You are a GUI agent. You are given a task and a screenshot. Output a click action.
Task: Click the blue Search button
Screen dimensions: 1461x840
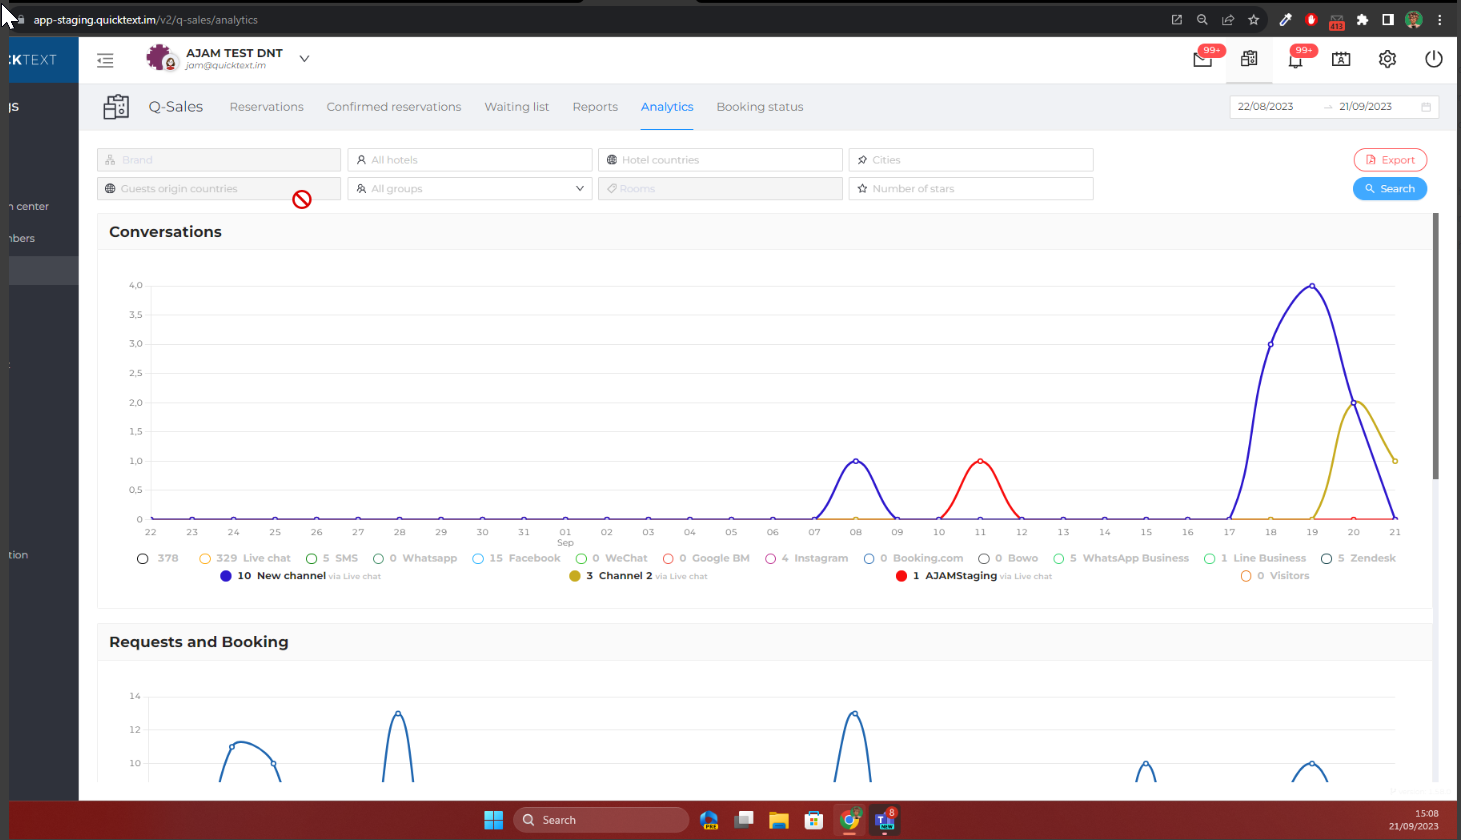(x=1389, y=189)
